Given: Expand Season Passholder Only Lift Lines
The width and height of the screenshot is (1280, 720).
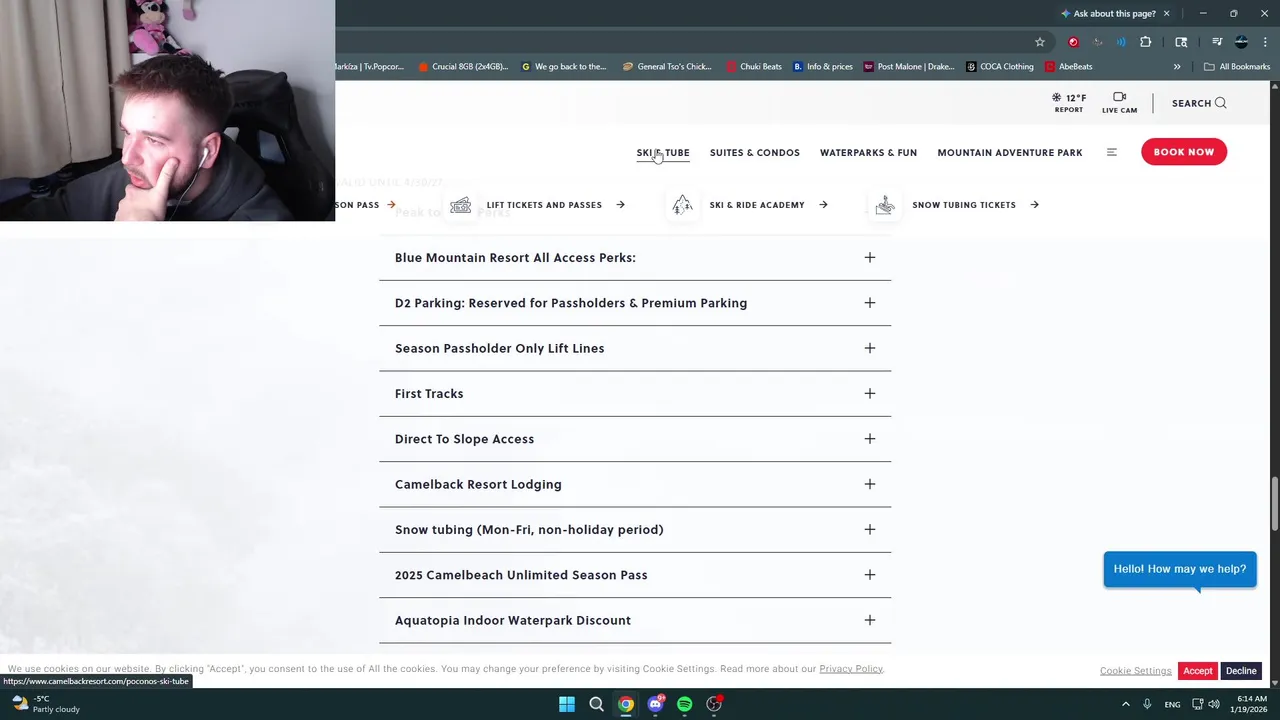Looking at the screenshot, I should pyautogui.click(x=635, y=348).
